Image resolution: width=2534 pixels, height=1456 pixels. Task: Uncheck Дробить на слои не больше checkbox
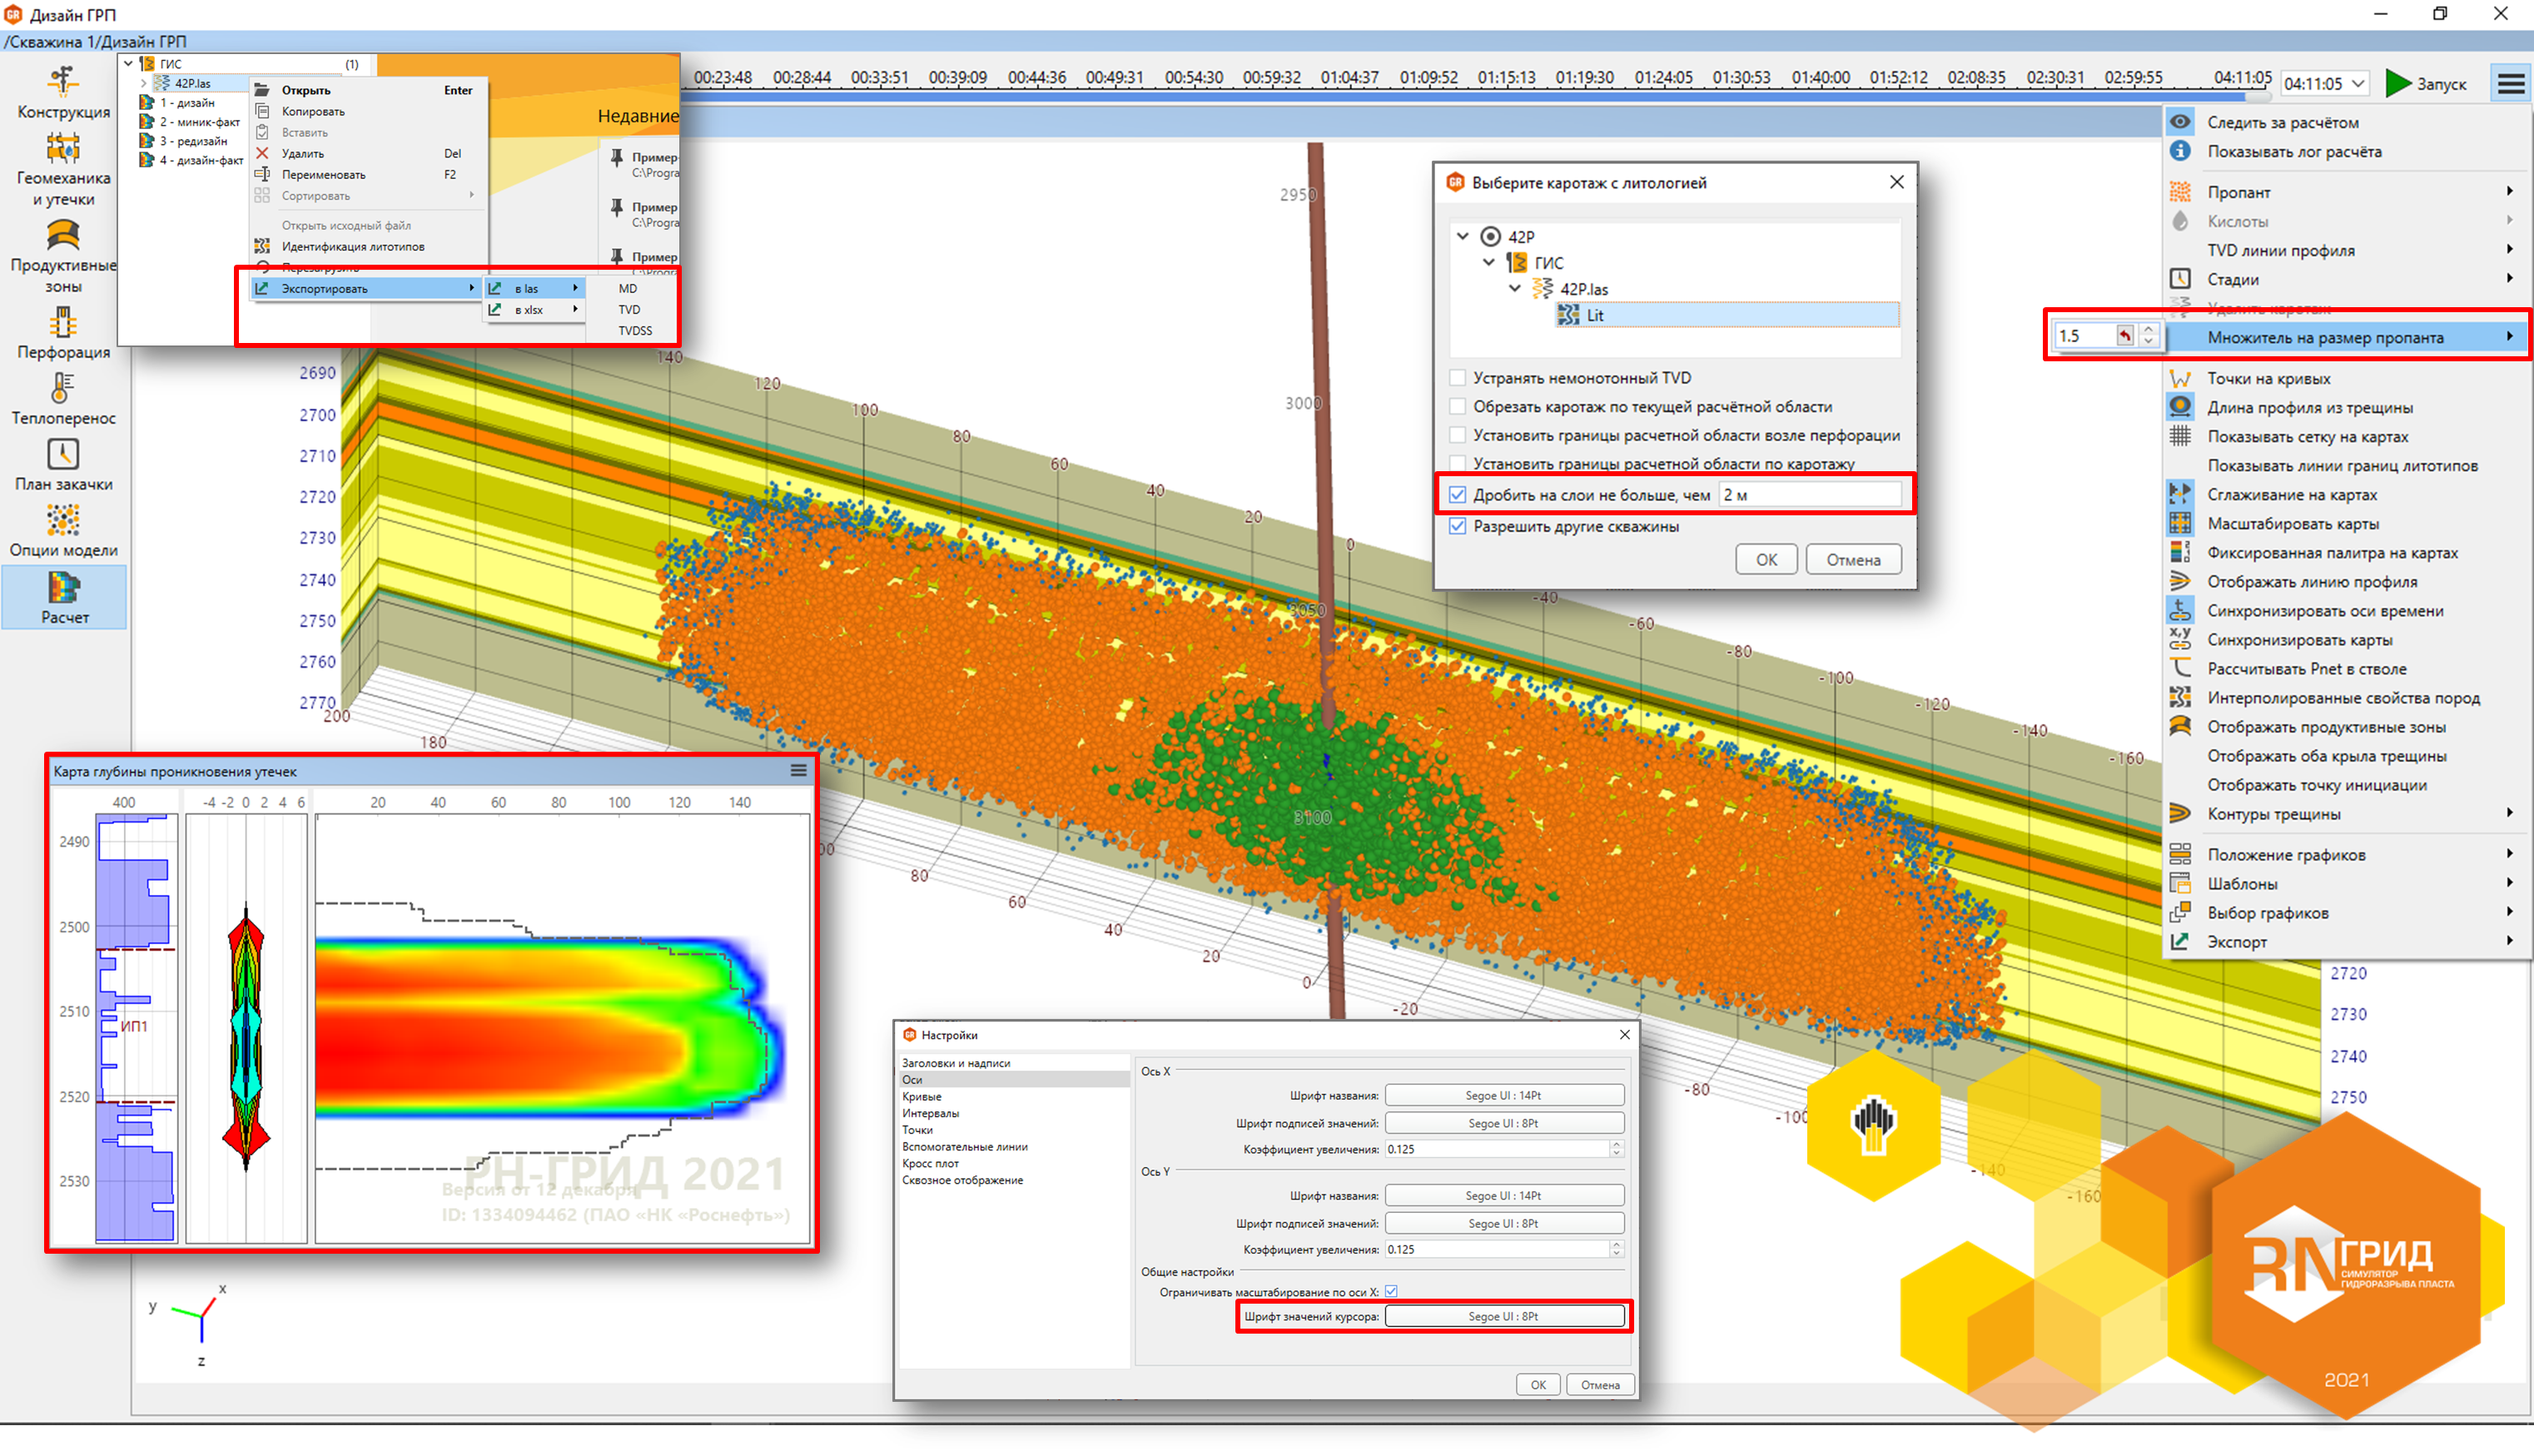click(x=1458, y=495)
